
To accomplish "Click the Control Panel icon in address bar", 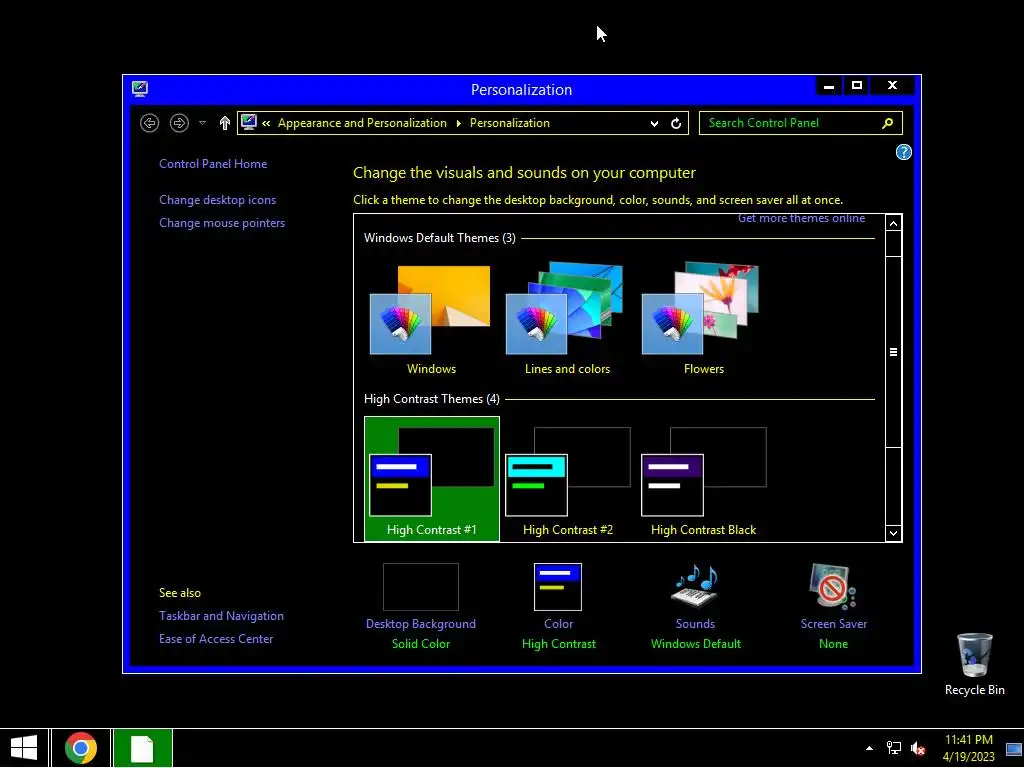I will 248,122.
